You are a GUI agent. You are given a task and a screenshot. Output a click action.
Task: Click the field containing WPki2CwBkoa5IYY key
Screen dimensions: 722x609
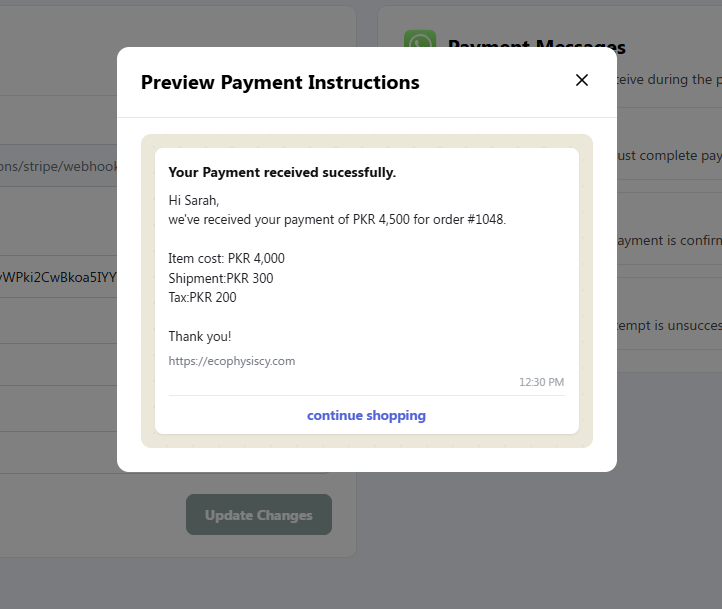[x=58, y=277]
